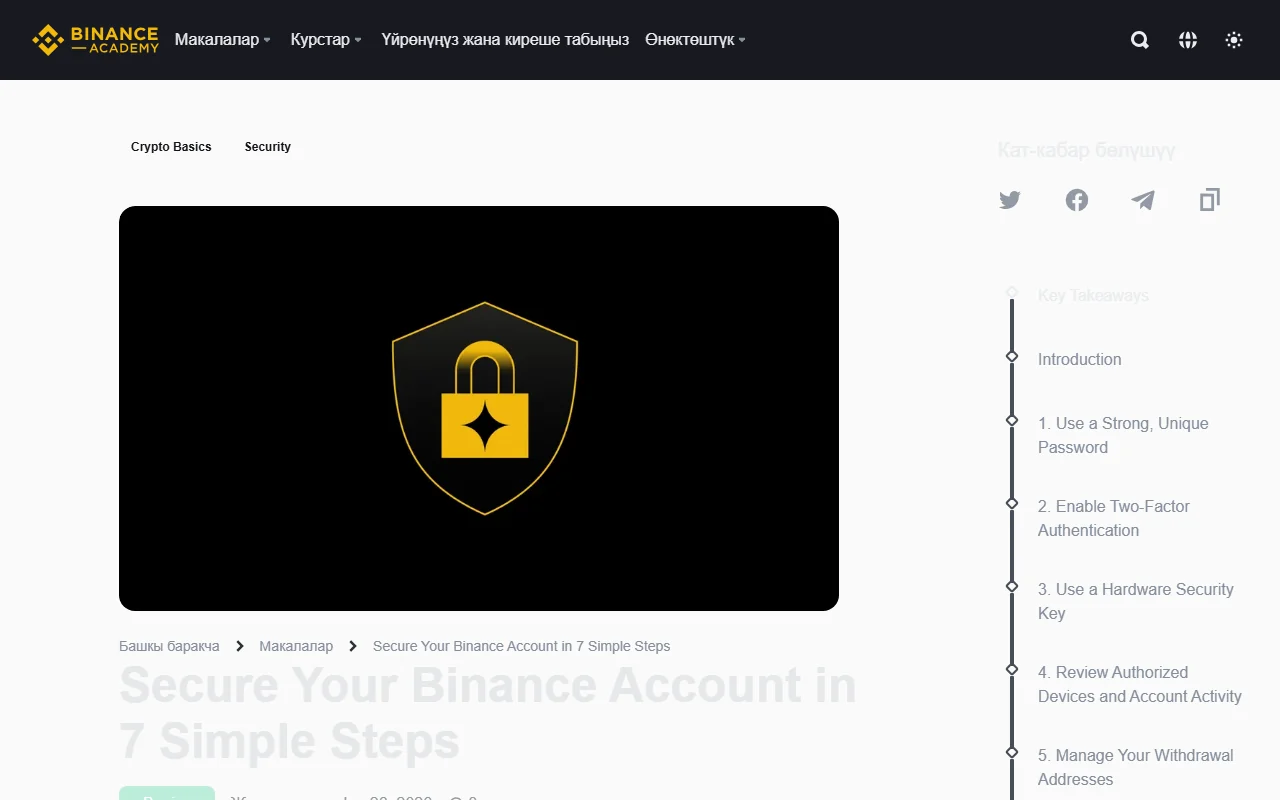The image size is (1280, 800).
Task: Toggle the light/dark theme sun icon
Action: tap(1234, 40)
